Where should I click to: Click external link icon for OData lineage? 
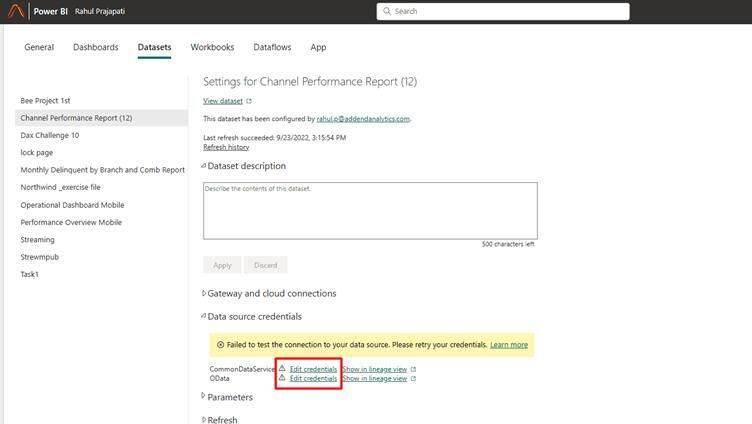coord(413,379)
